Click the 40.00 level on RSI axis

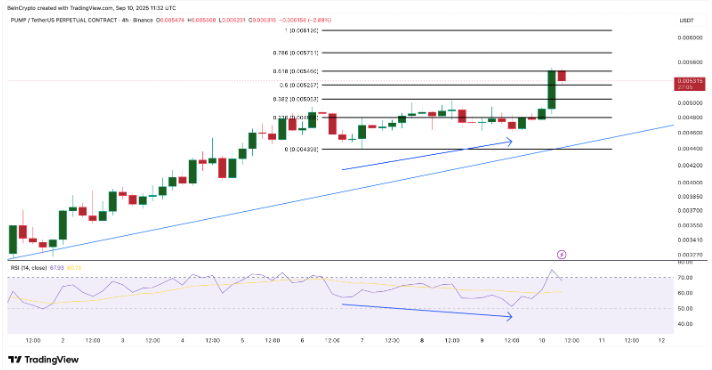tap(685, 324)
